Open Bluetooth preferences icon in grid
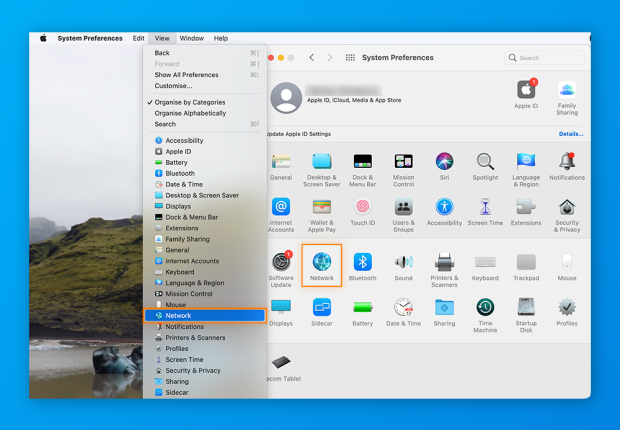 (362, 262)
